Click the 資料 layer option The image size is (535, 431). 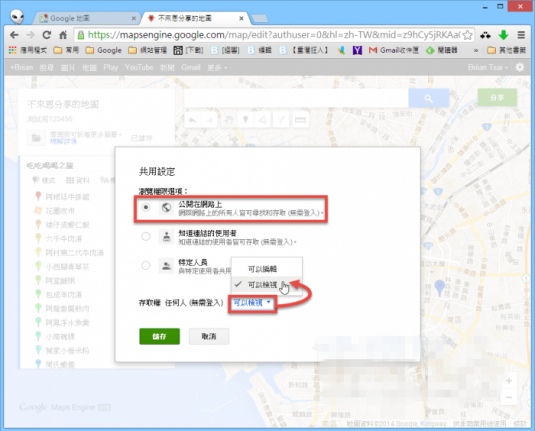[x=77, y=180]
